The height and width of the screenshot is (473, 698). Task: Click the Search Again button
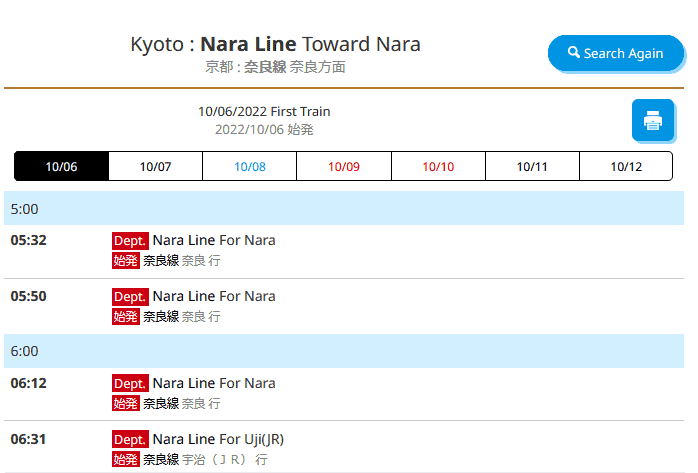pos(615,53)
